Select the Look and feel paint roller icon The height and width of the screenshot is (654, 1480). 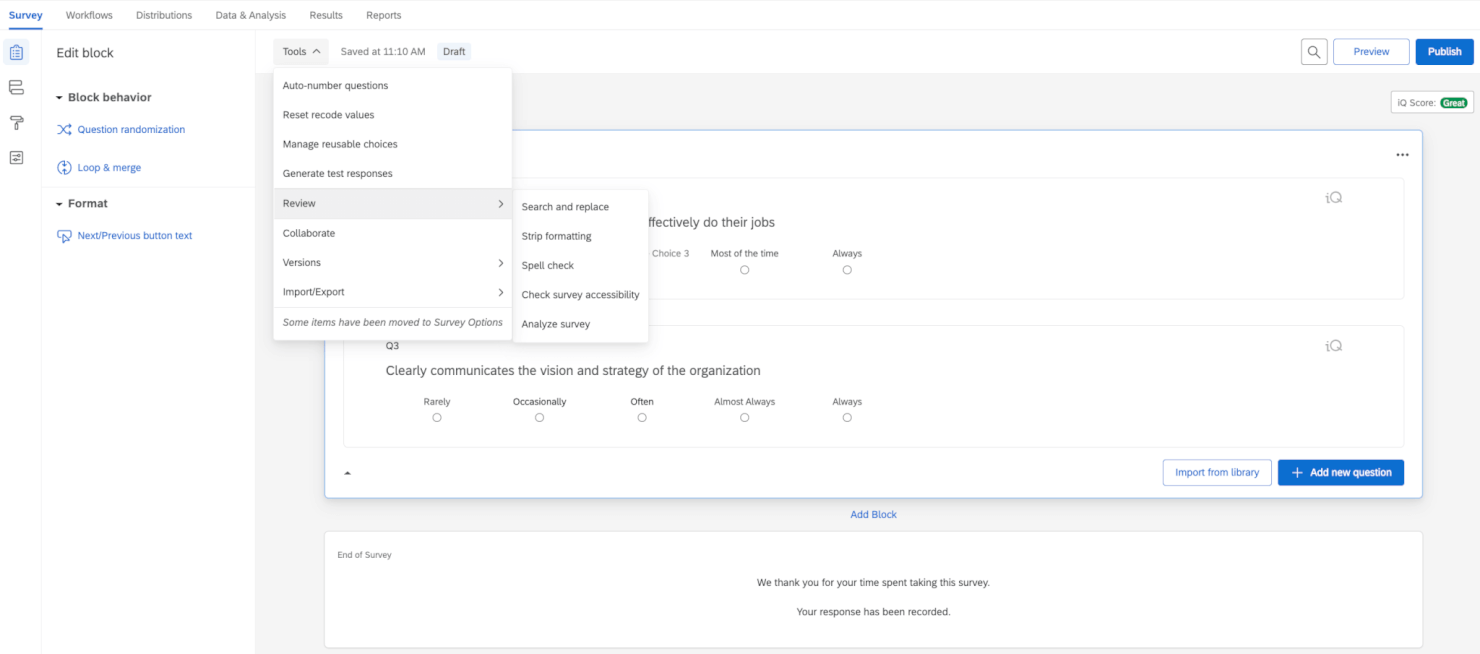pos(16,122)
